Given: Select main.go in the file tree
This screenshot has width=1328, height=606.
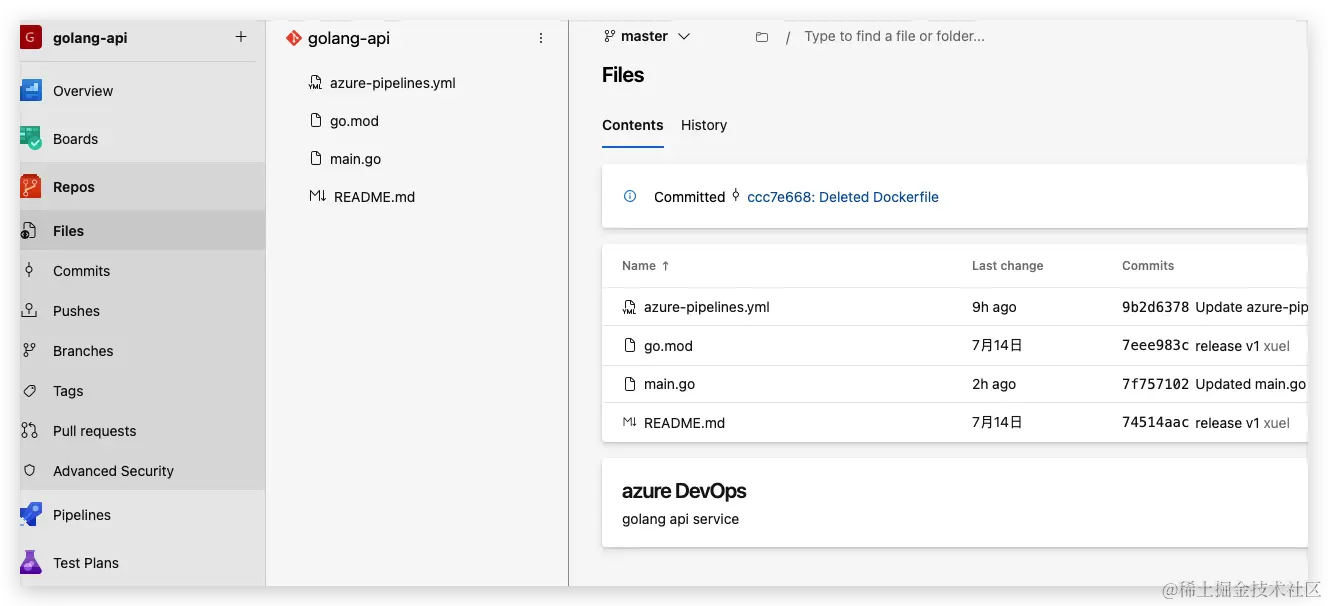Looking at the screenshot, I should tap(355, 159).
